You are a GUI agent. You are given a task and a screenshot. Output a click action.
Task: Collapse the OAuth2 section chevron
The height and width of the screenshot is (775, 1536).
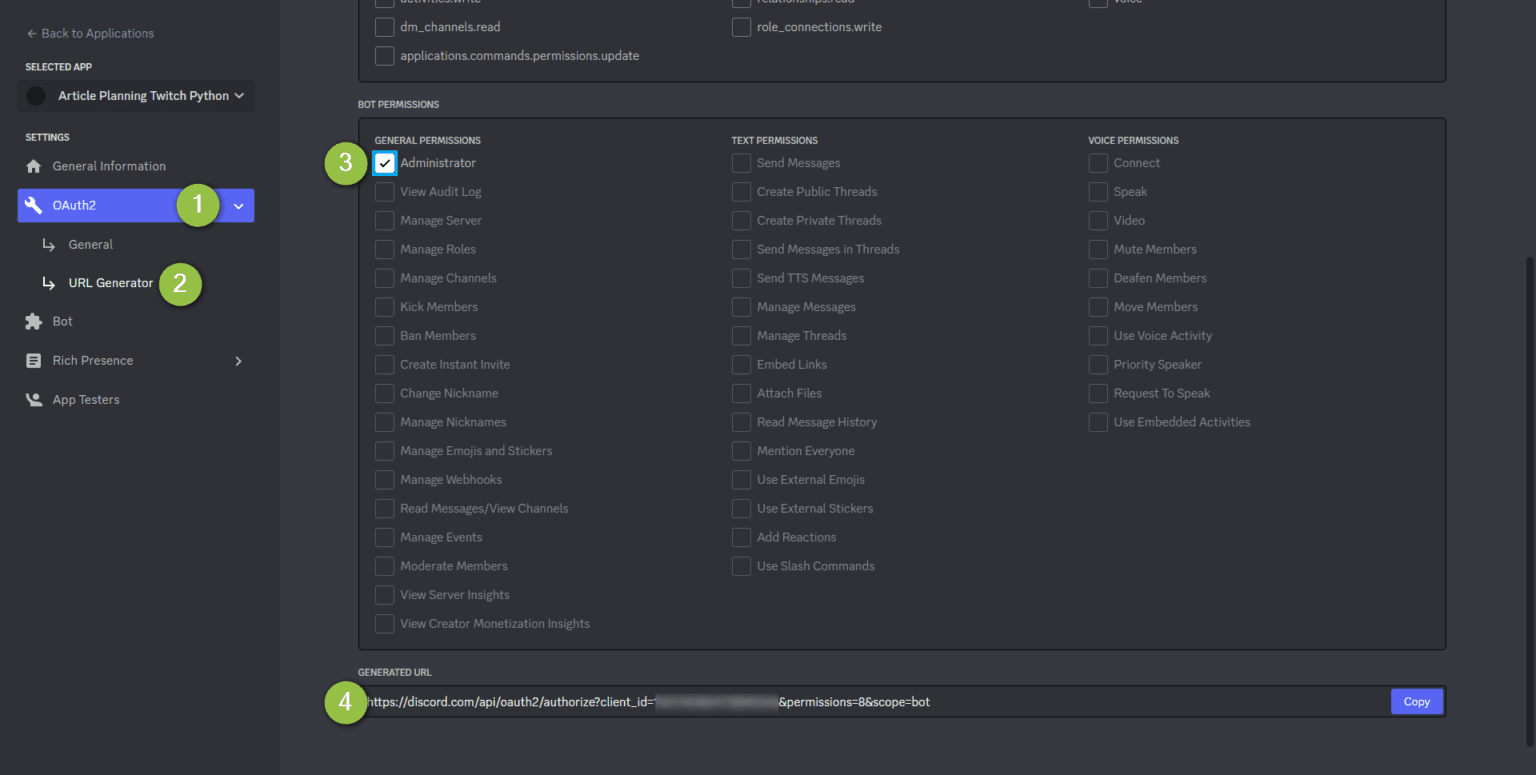coord(238,206)
